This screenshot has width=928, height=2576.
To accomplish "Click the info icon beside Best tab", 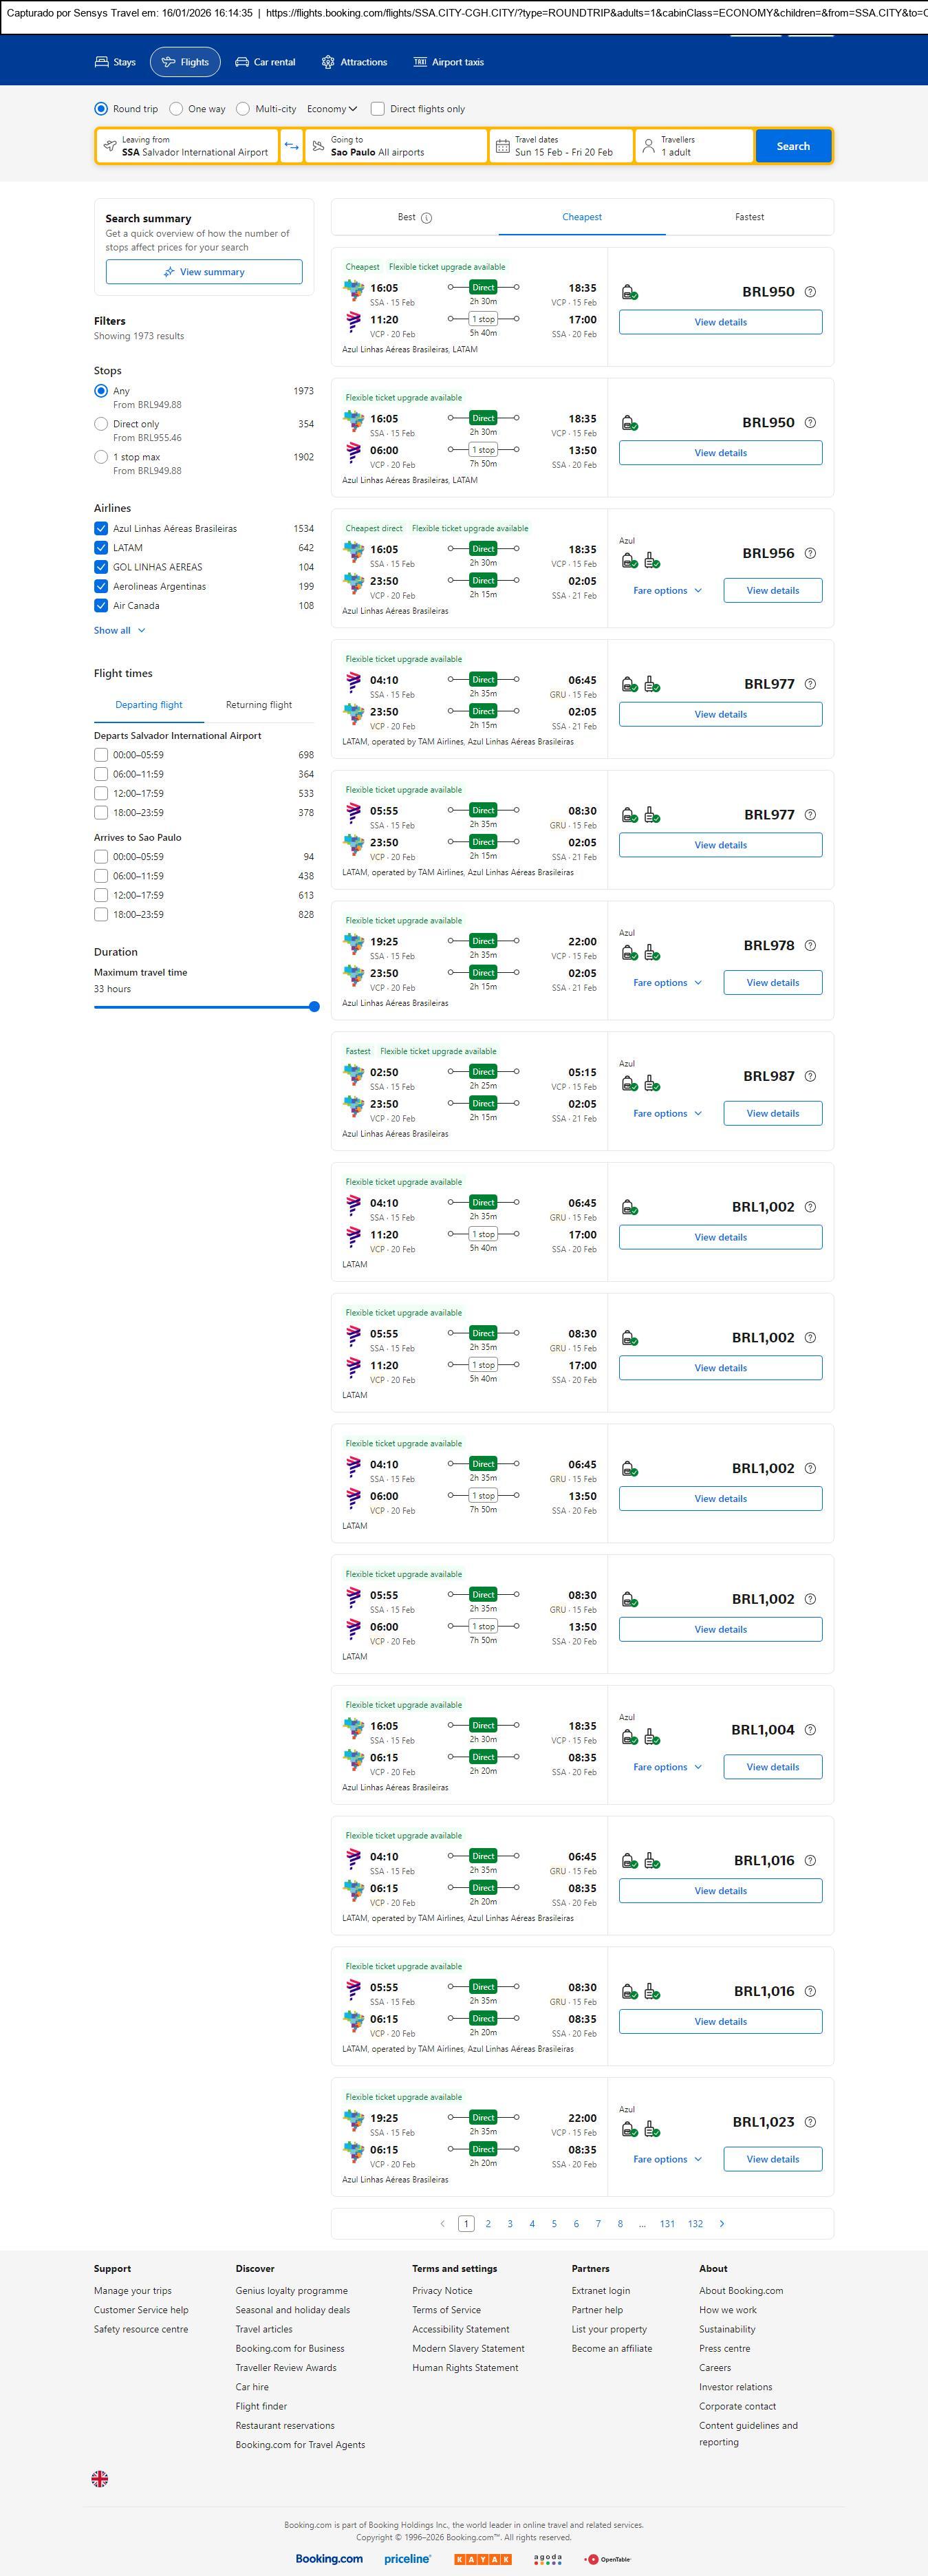I will 427,218.
